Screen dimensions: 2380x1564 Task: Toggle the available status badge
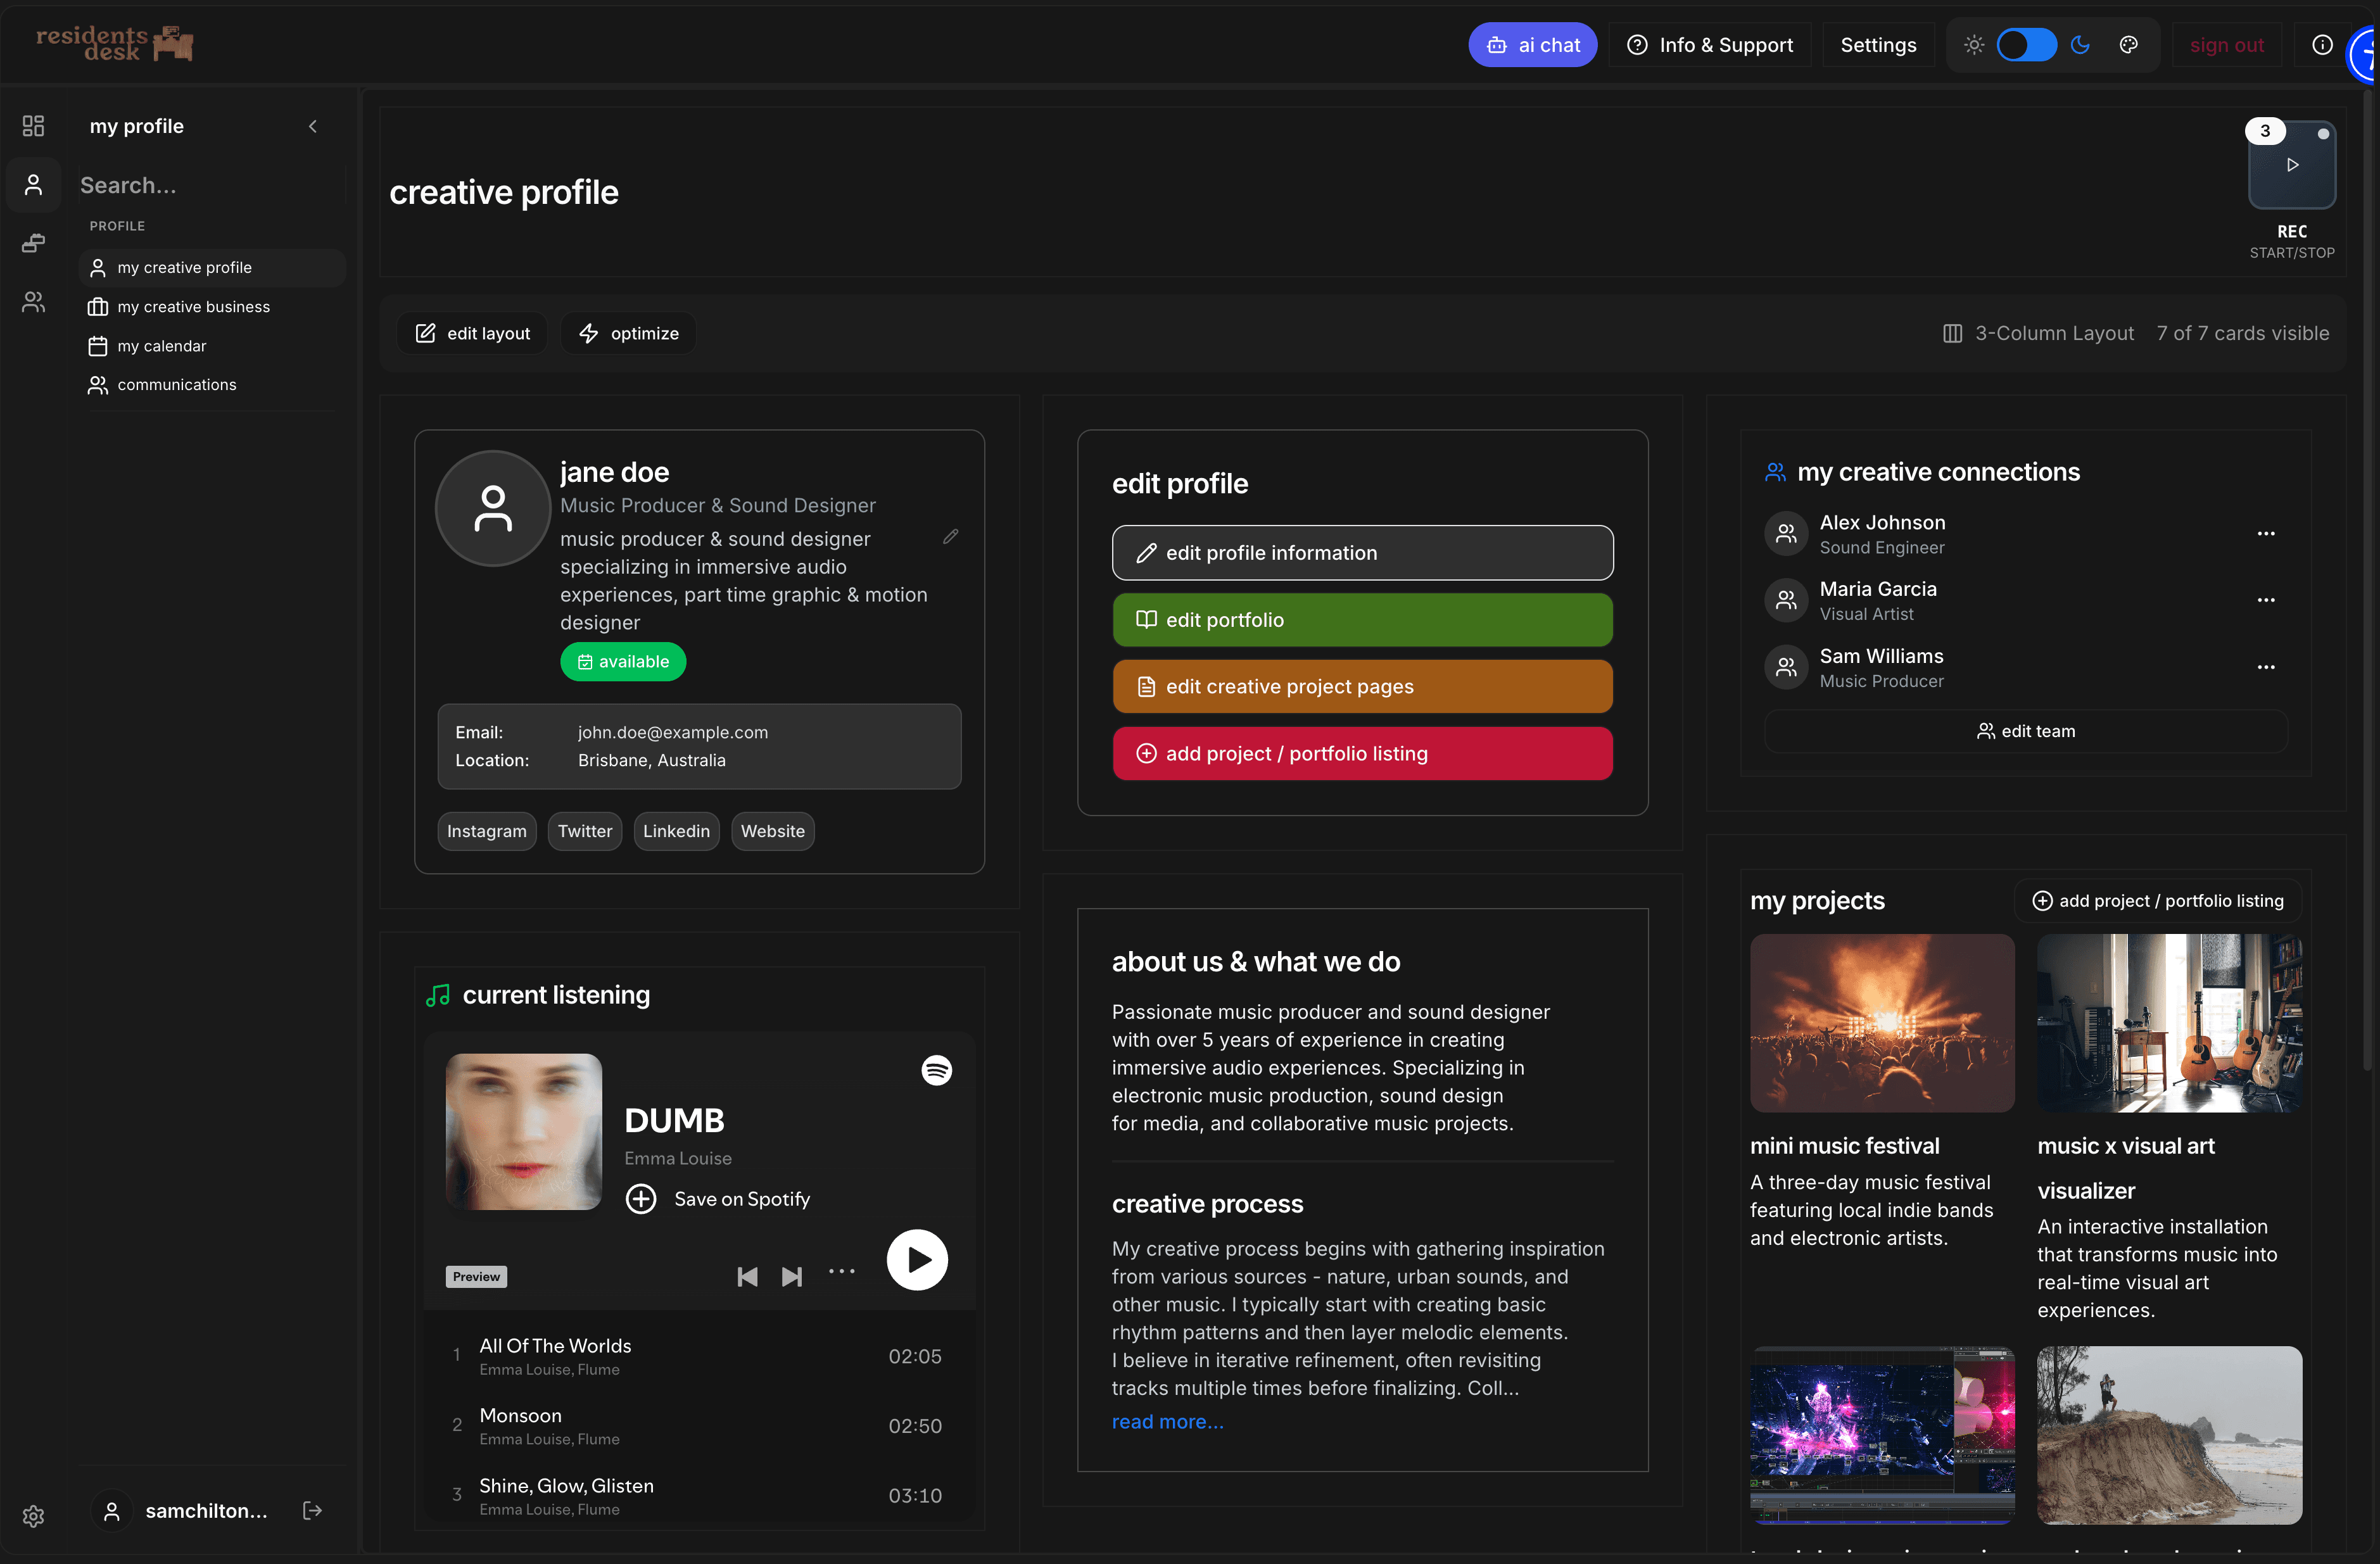[x=622, y=661]
